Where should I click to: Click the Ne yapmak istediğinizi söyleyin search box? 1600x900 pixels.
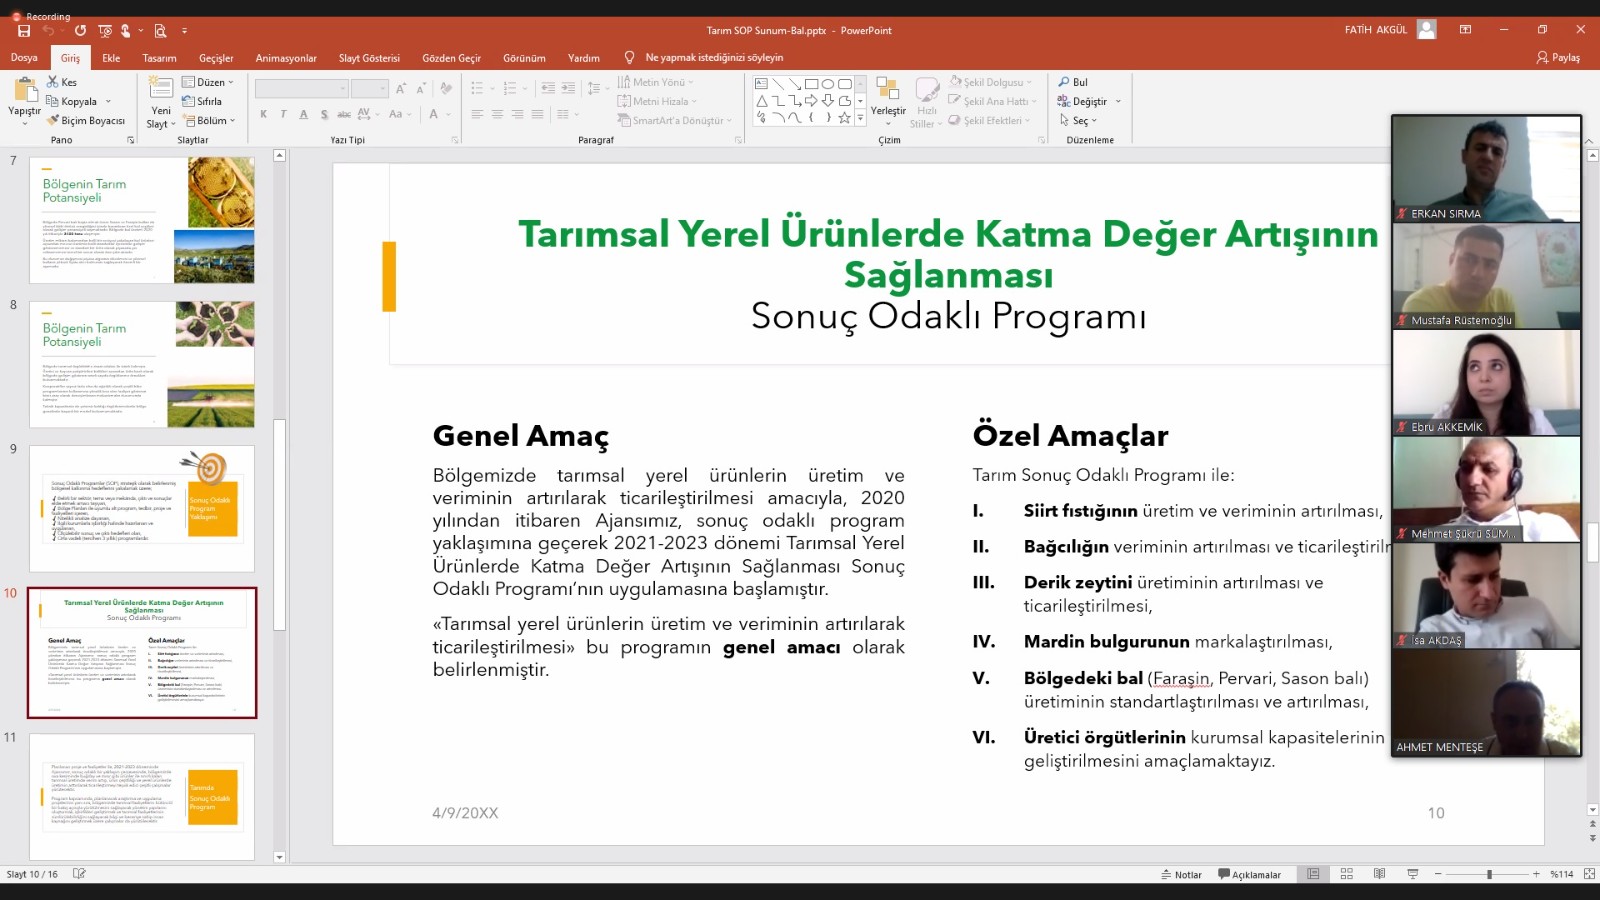(x=714, y=58)
